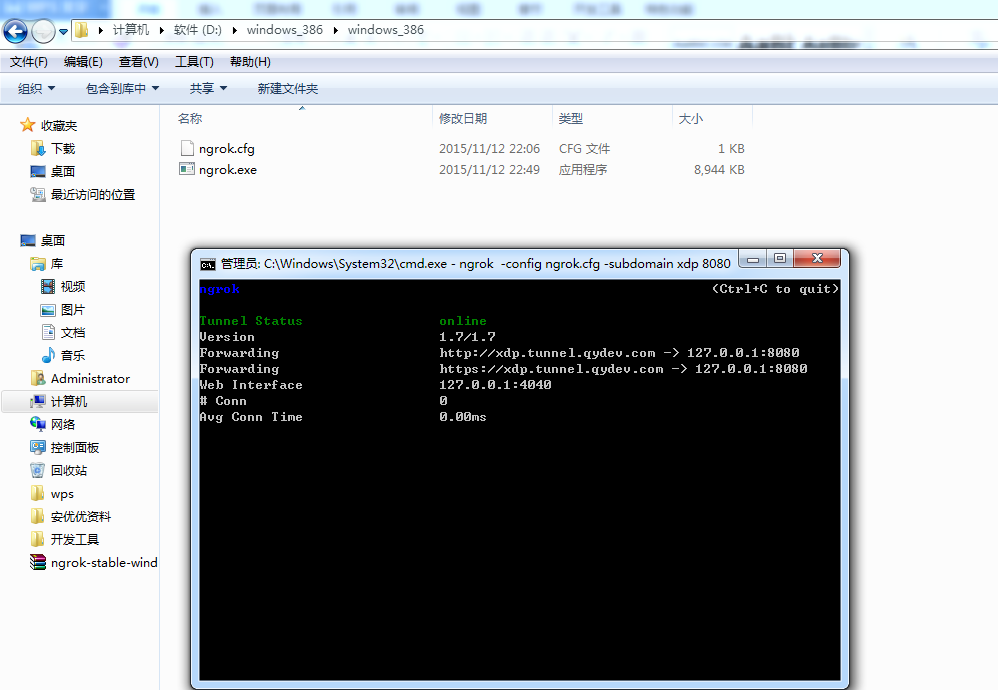
Task: Open the 编辑(E) menu
Action: tap(83, 62)
